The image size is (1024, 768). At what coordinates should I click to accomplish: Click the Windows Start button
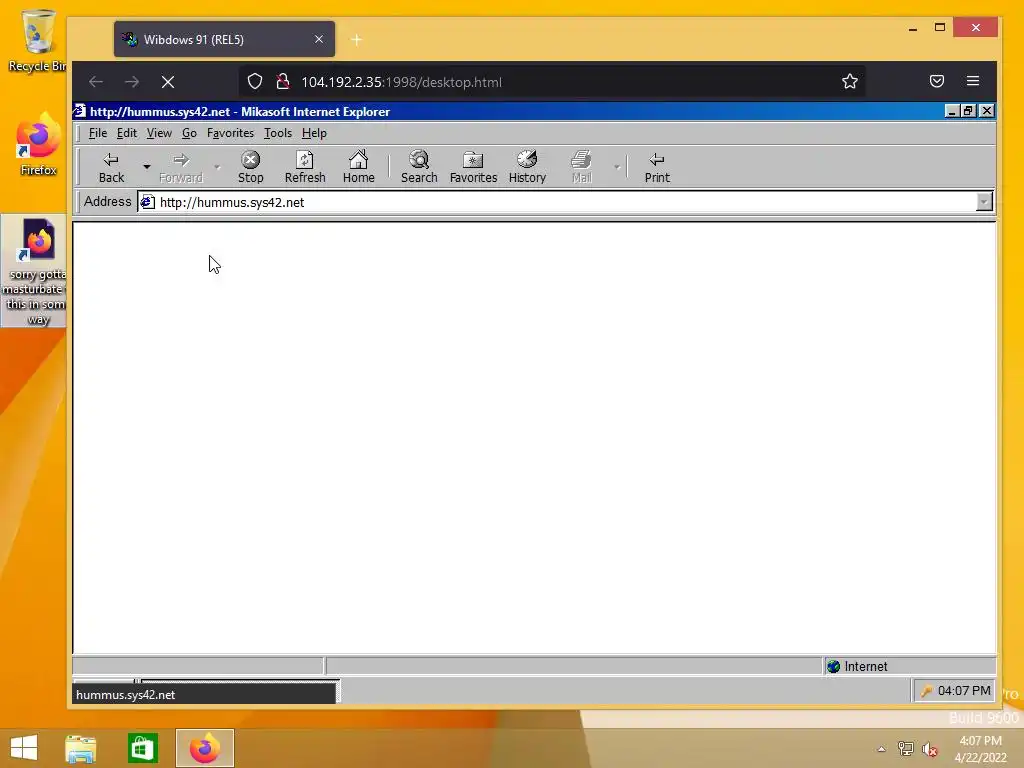24,748
